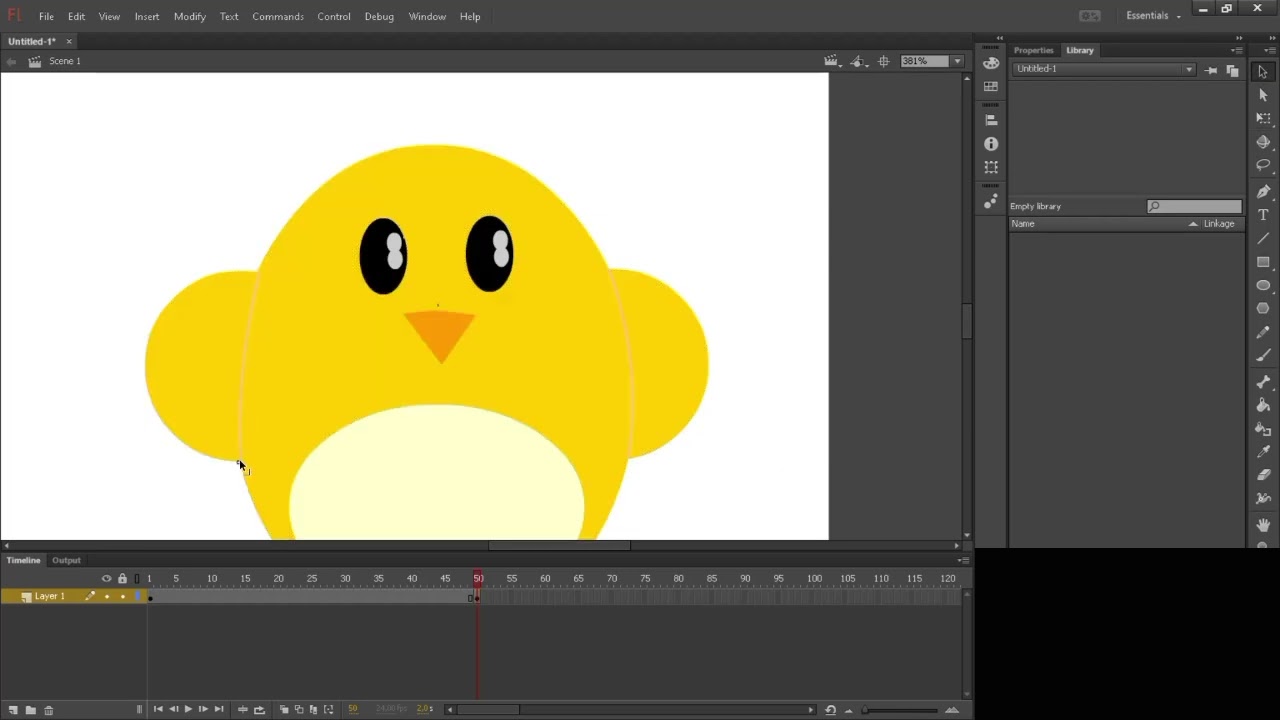This screenshot has width=1280, height=720.
Task: Switch to the Properties tab
Action: click(1033, 50)
